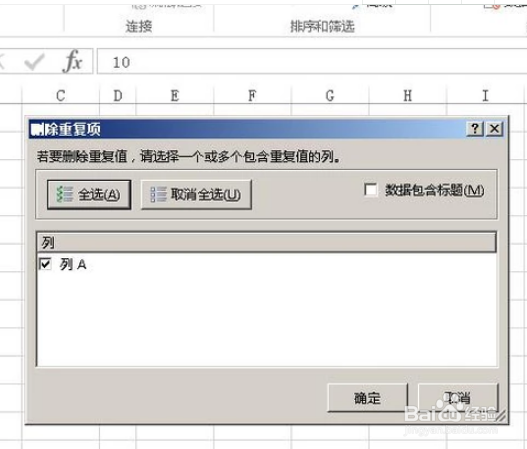Click the 排序和筛选 ribbon group label
Viewport: 527px width, 449px height.
click(x=322, y=26)
